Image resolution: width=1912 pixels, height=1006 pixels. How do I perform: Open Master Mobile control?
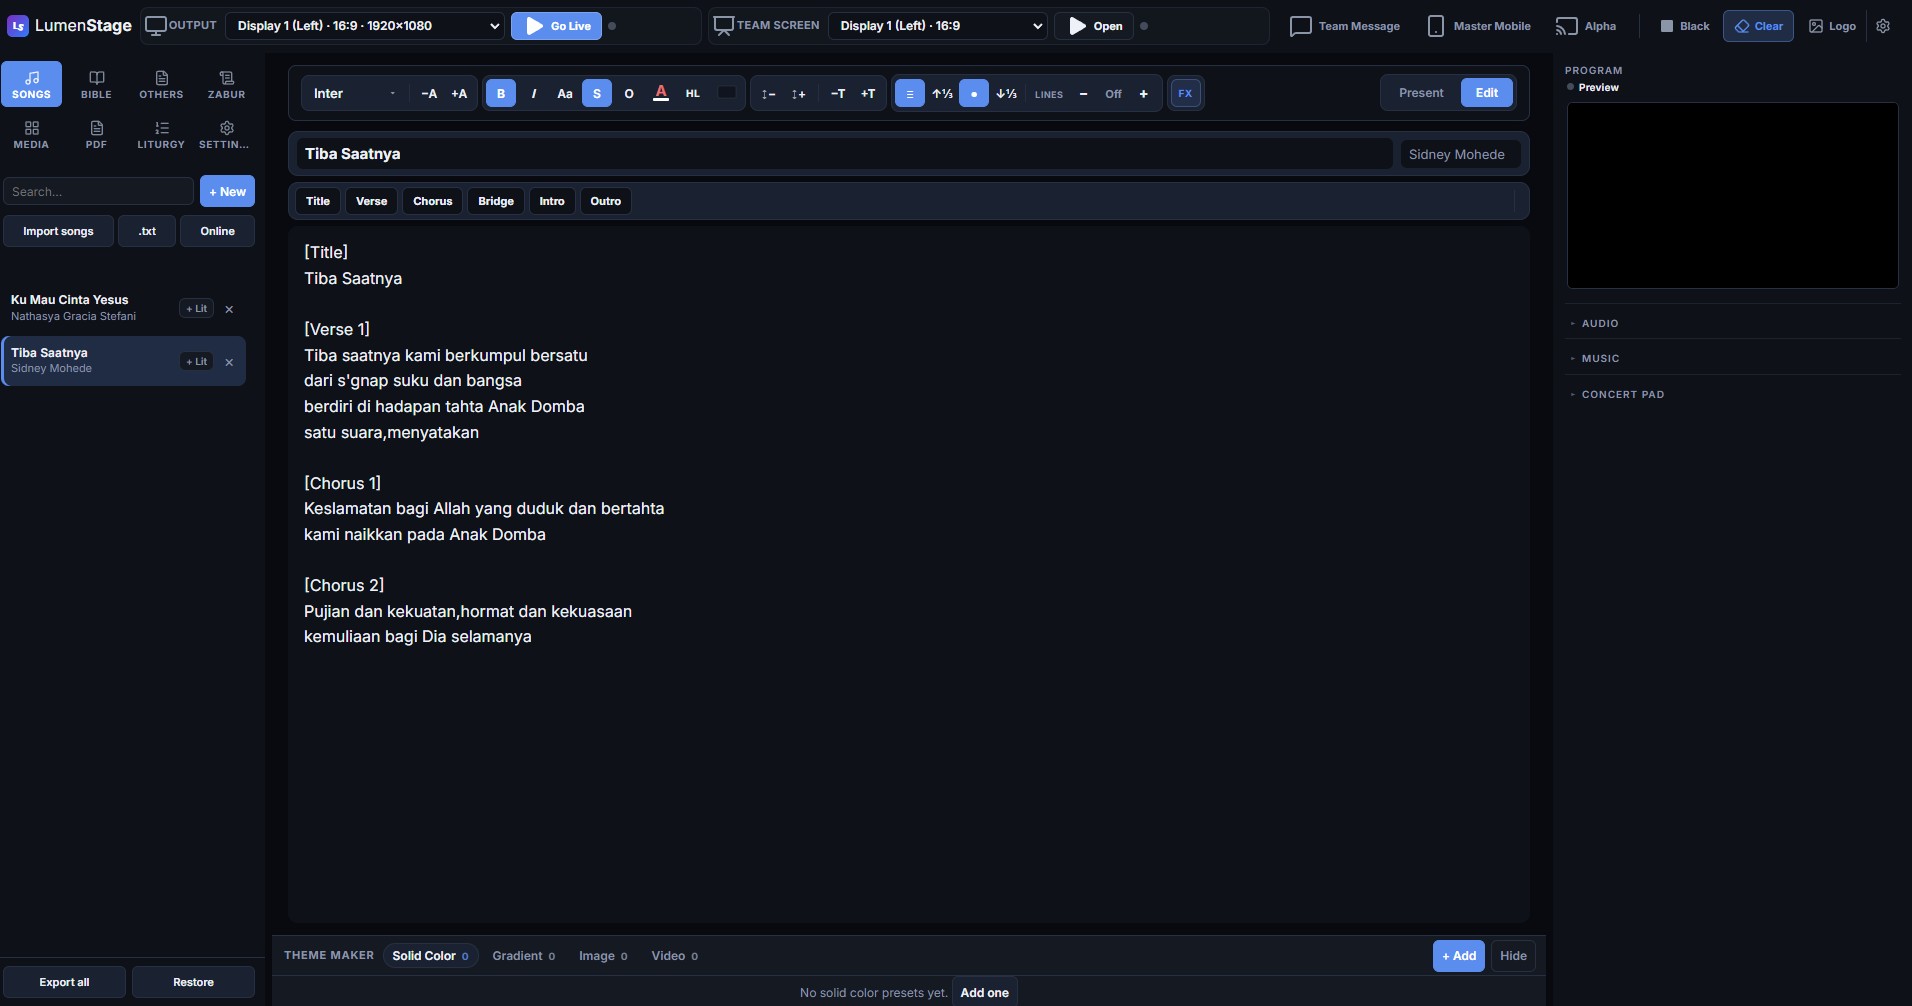[1479, 26]
